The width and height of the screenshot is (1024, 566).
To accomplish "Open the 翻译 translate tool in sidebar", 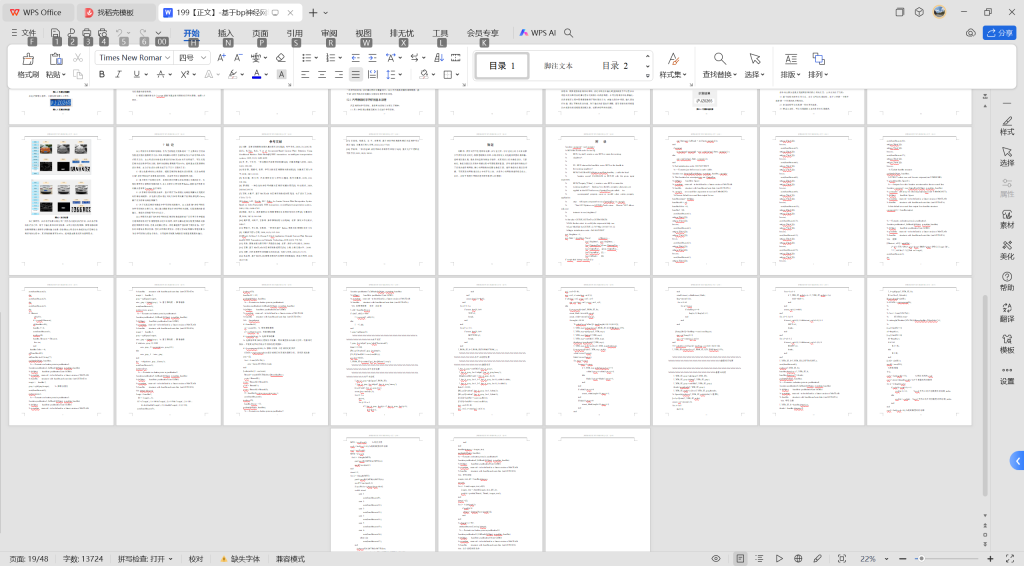I will [x=1006, y=311].
